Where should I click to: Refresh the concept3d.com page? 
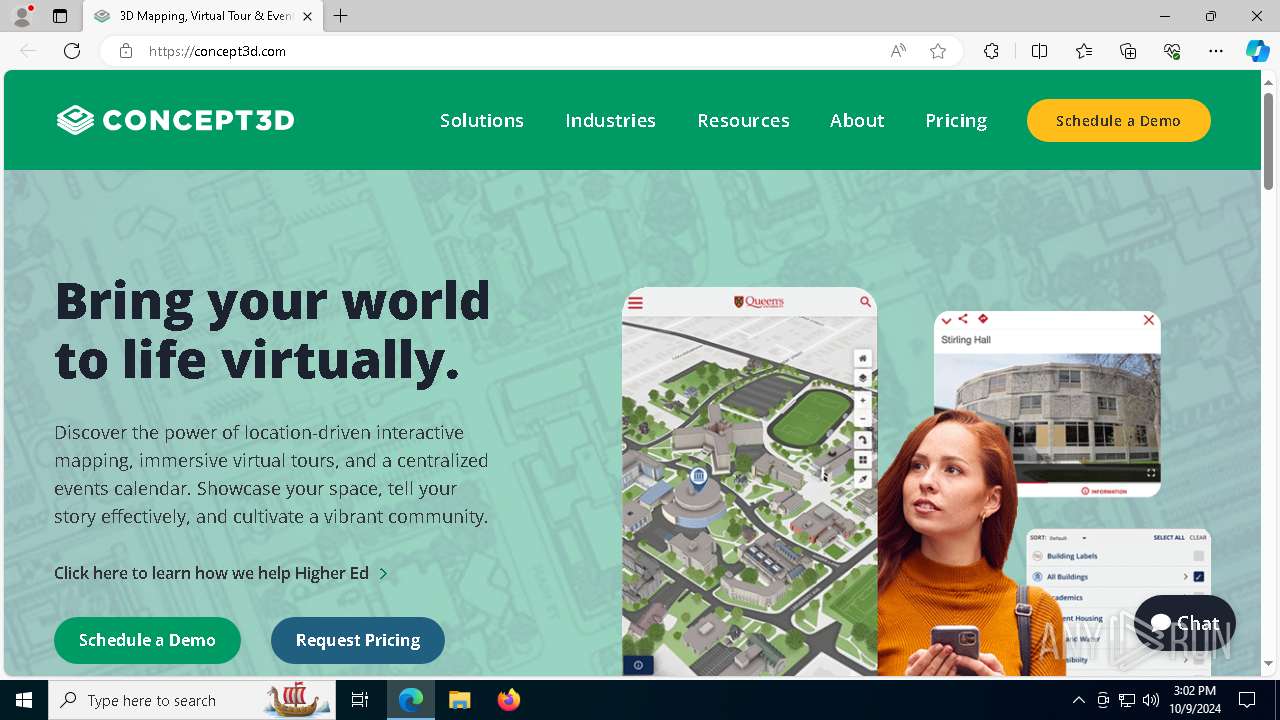tap(72, 51)
